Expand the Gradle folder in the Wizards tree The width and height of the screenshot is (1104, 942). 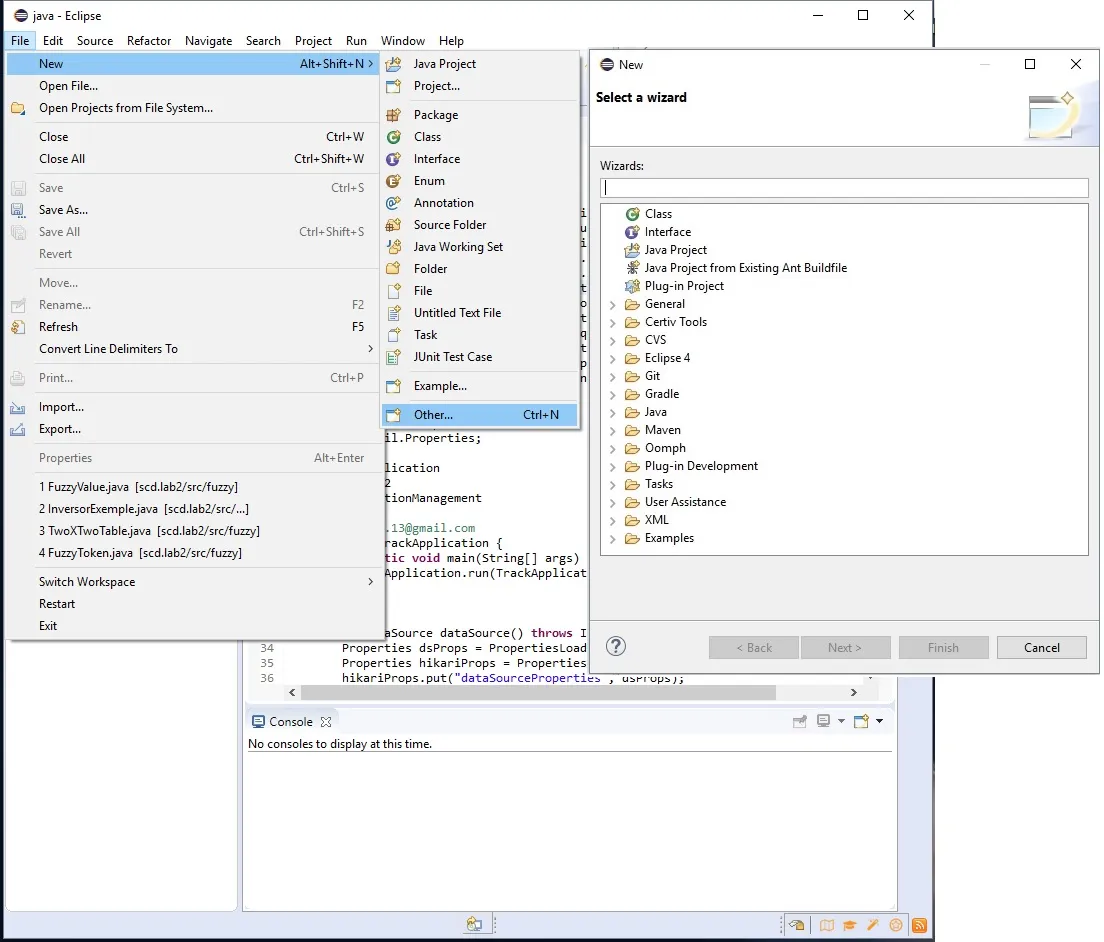(613, 395)
